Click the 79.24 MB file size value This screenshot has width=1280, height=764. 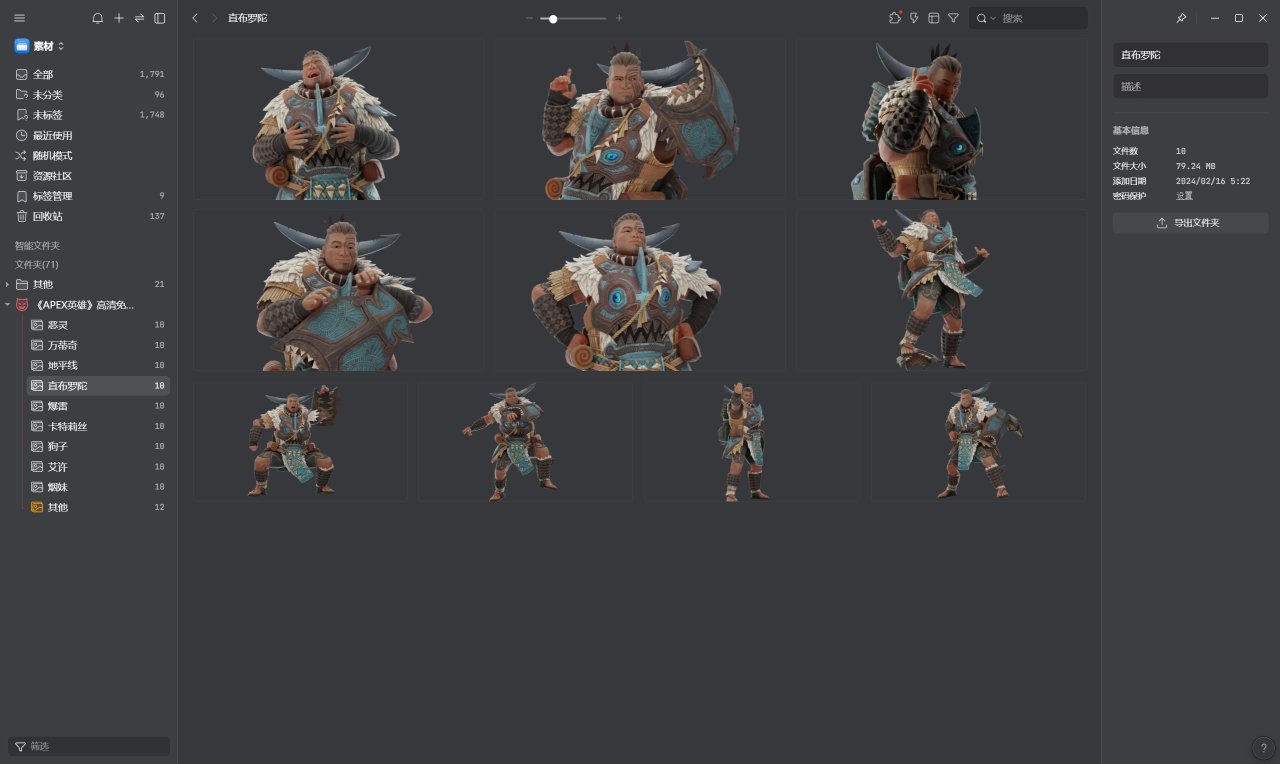[1195, 166]
